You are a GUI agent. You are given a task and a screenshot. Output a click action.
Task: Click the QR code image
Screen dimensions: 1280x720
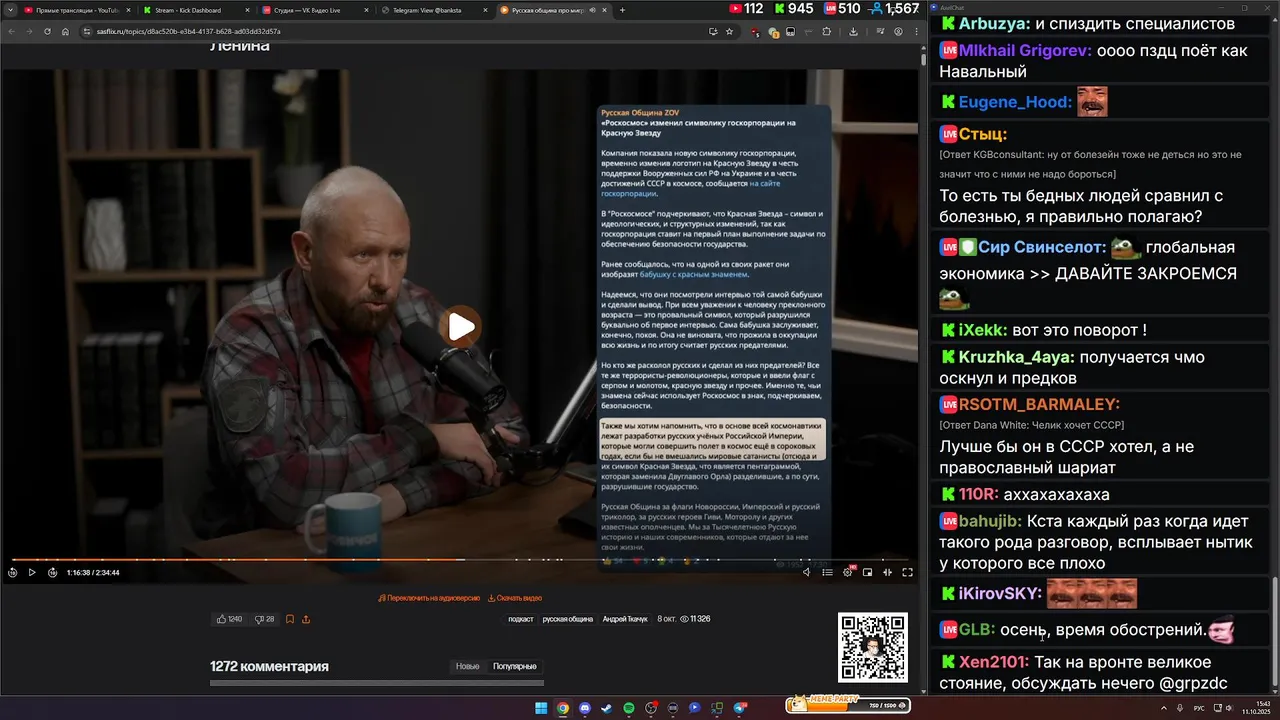(873, 647)
